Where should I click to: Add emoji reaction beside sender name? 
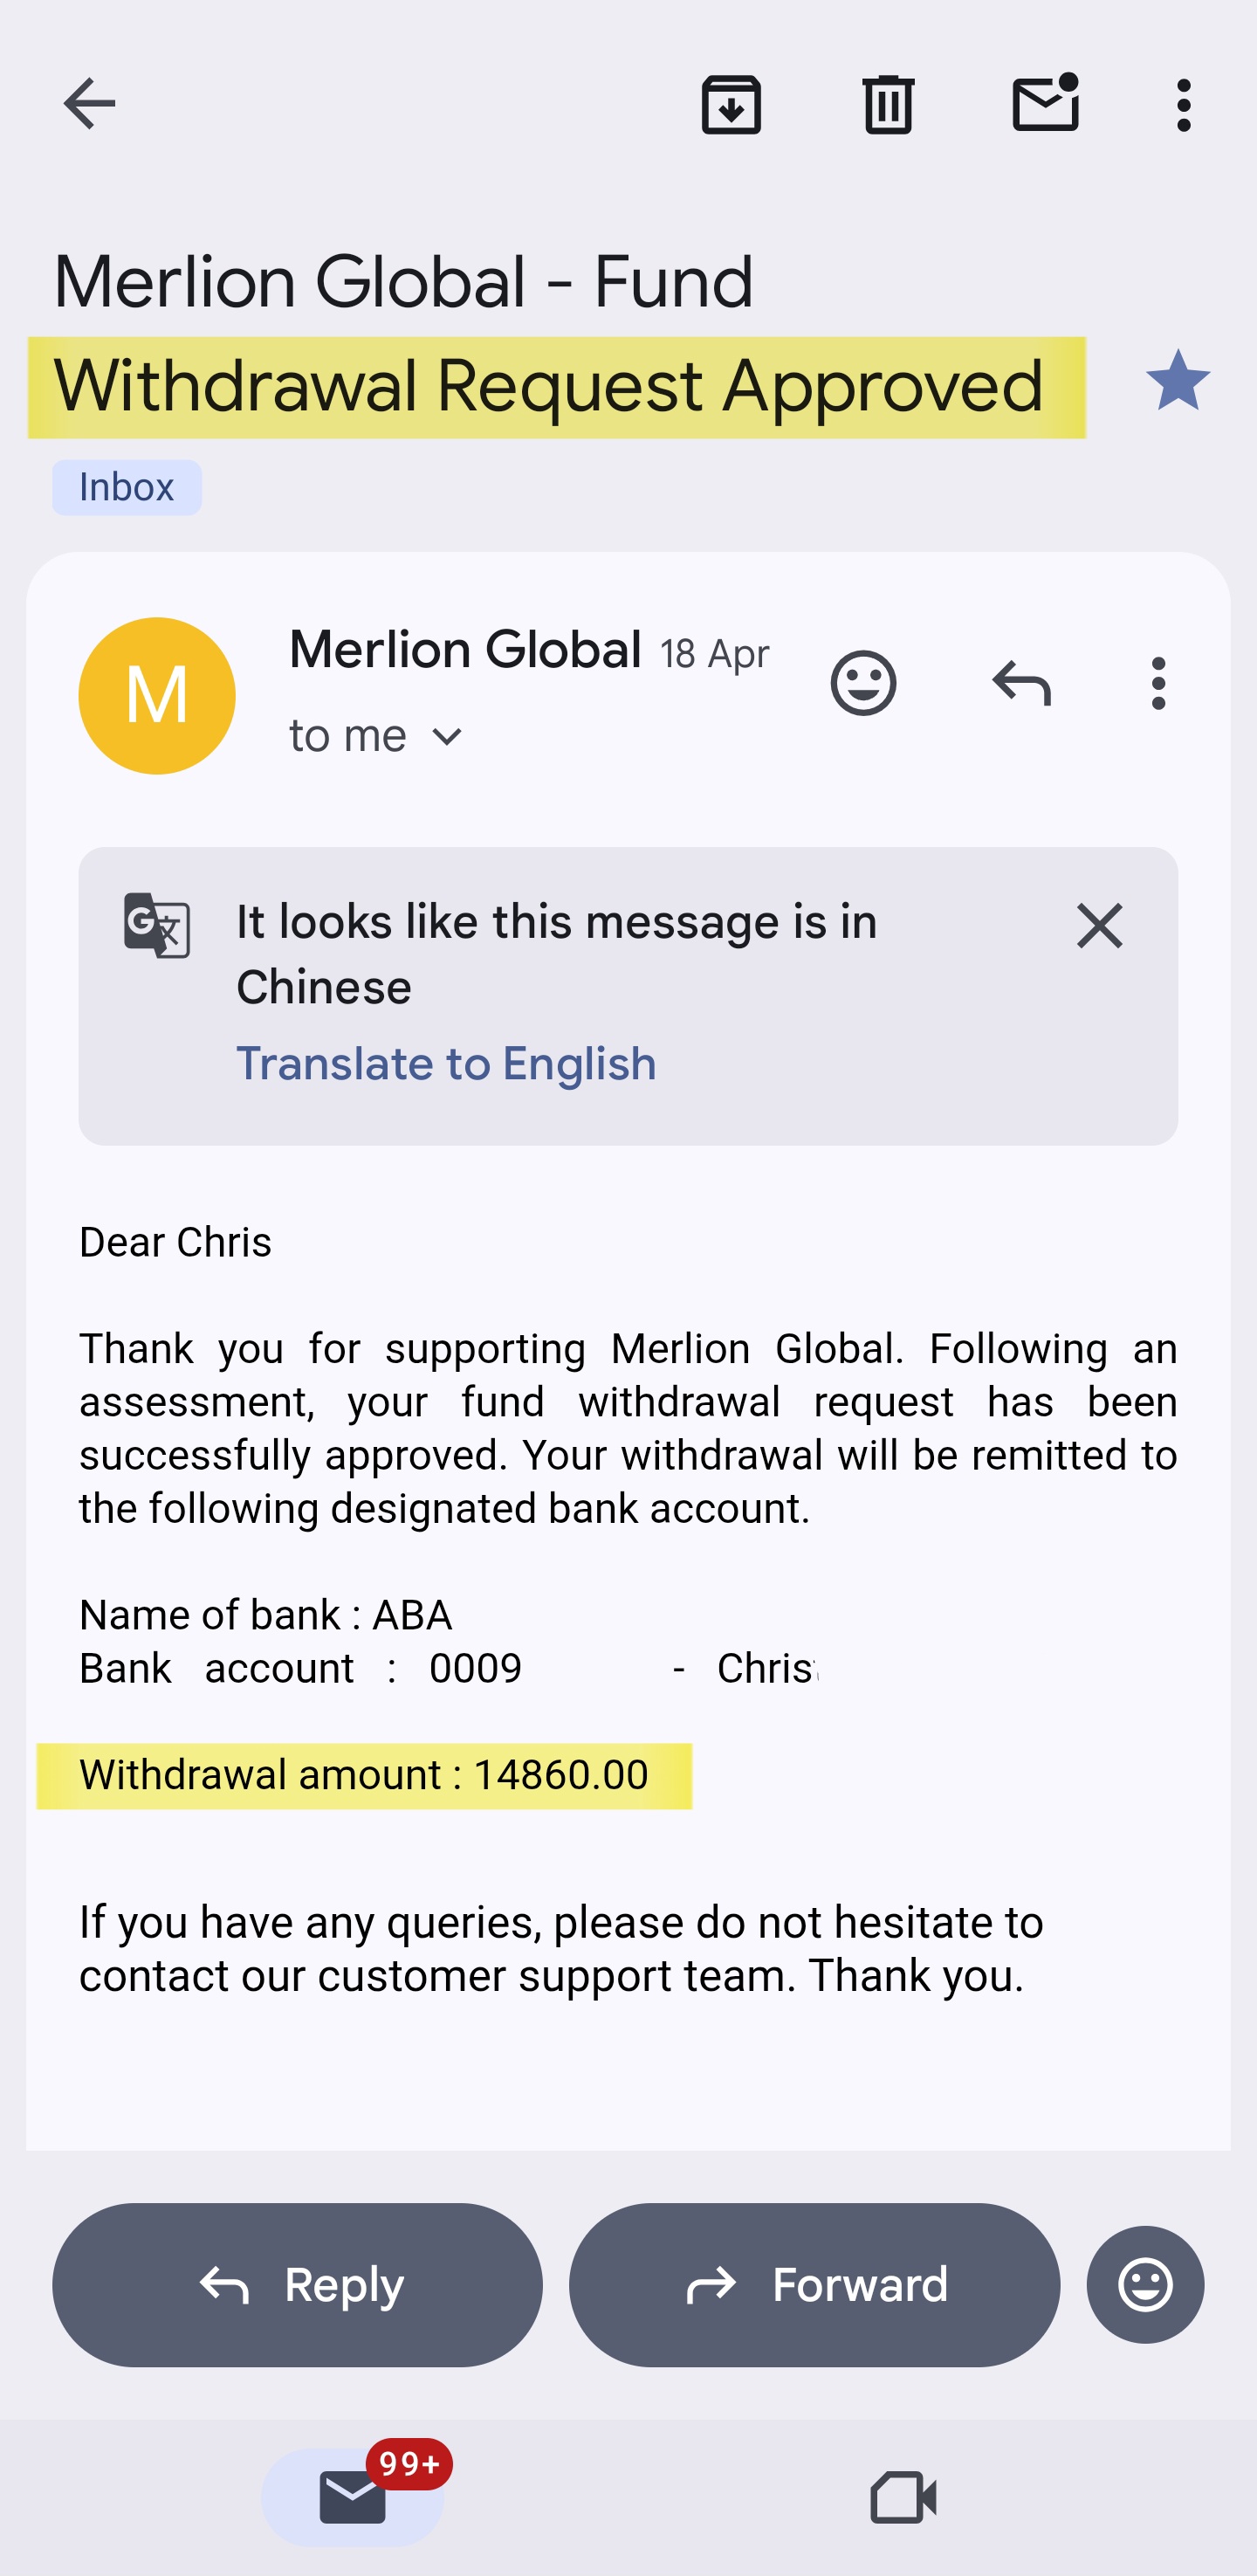coord(863,684)
